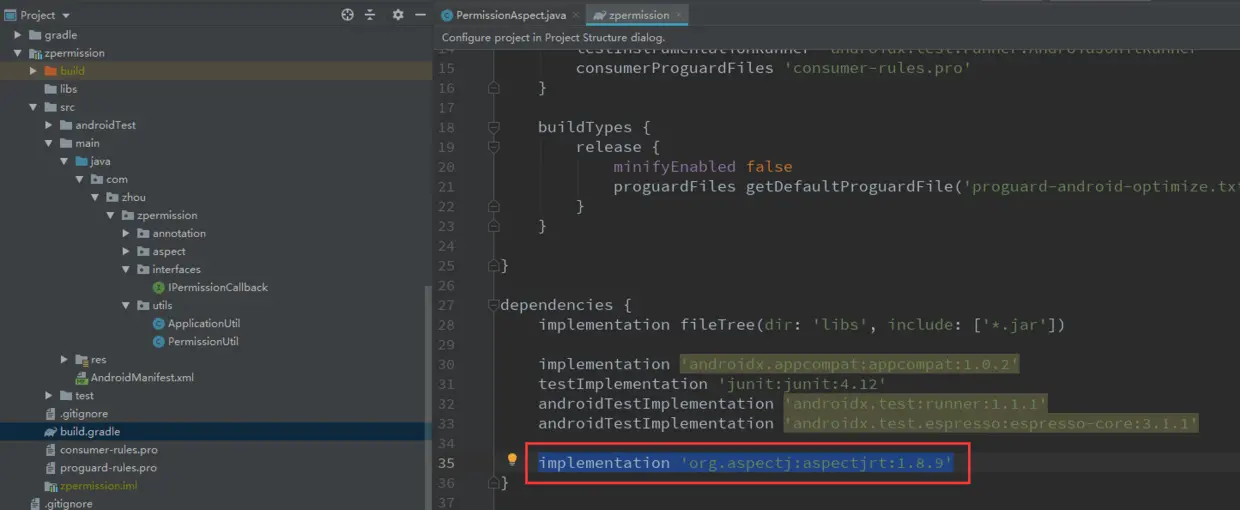This screenshot has width=1240, height=510.
Task: Click 'minifyEnabled' in the release block
Action: click(675, 167)
